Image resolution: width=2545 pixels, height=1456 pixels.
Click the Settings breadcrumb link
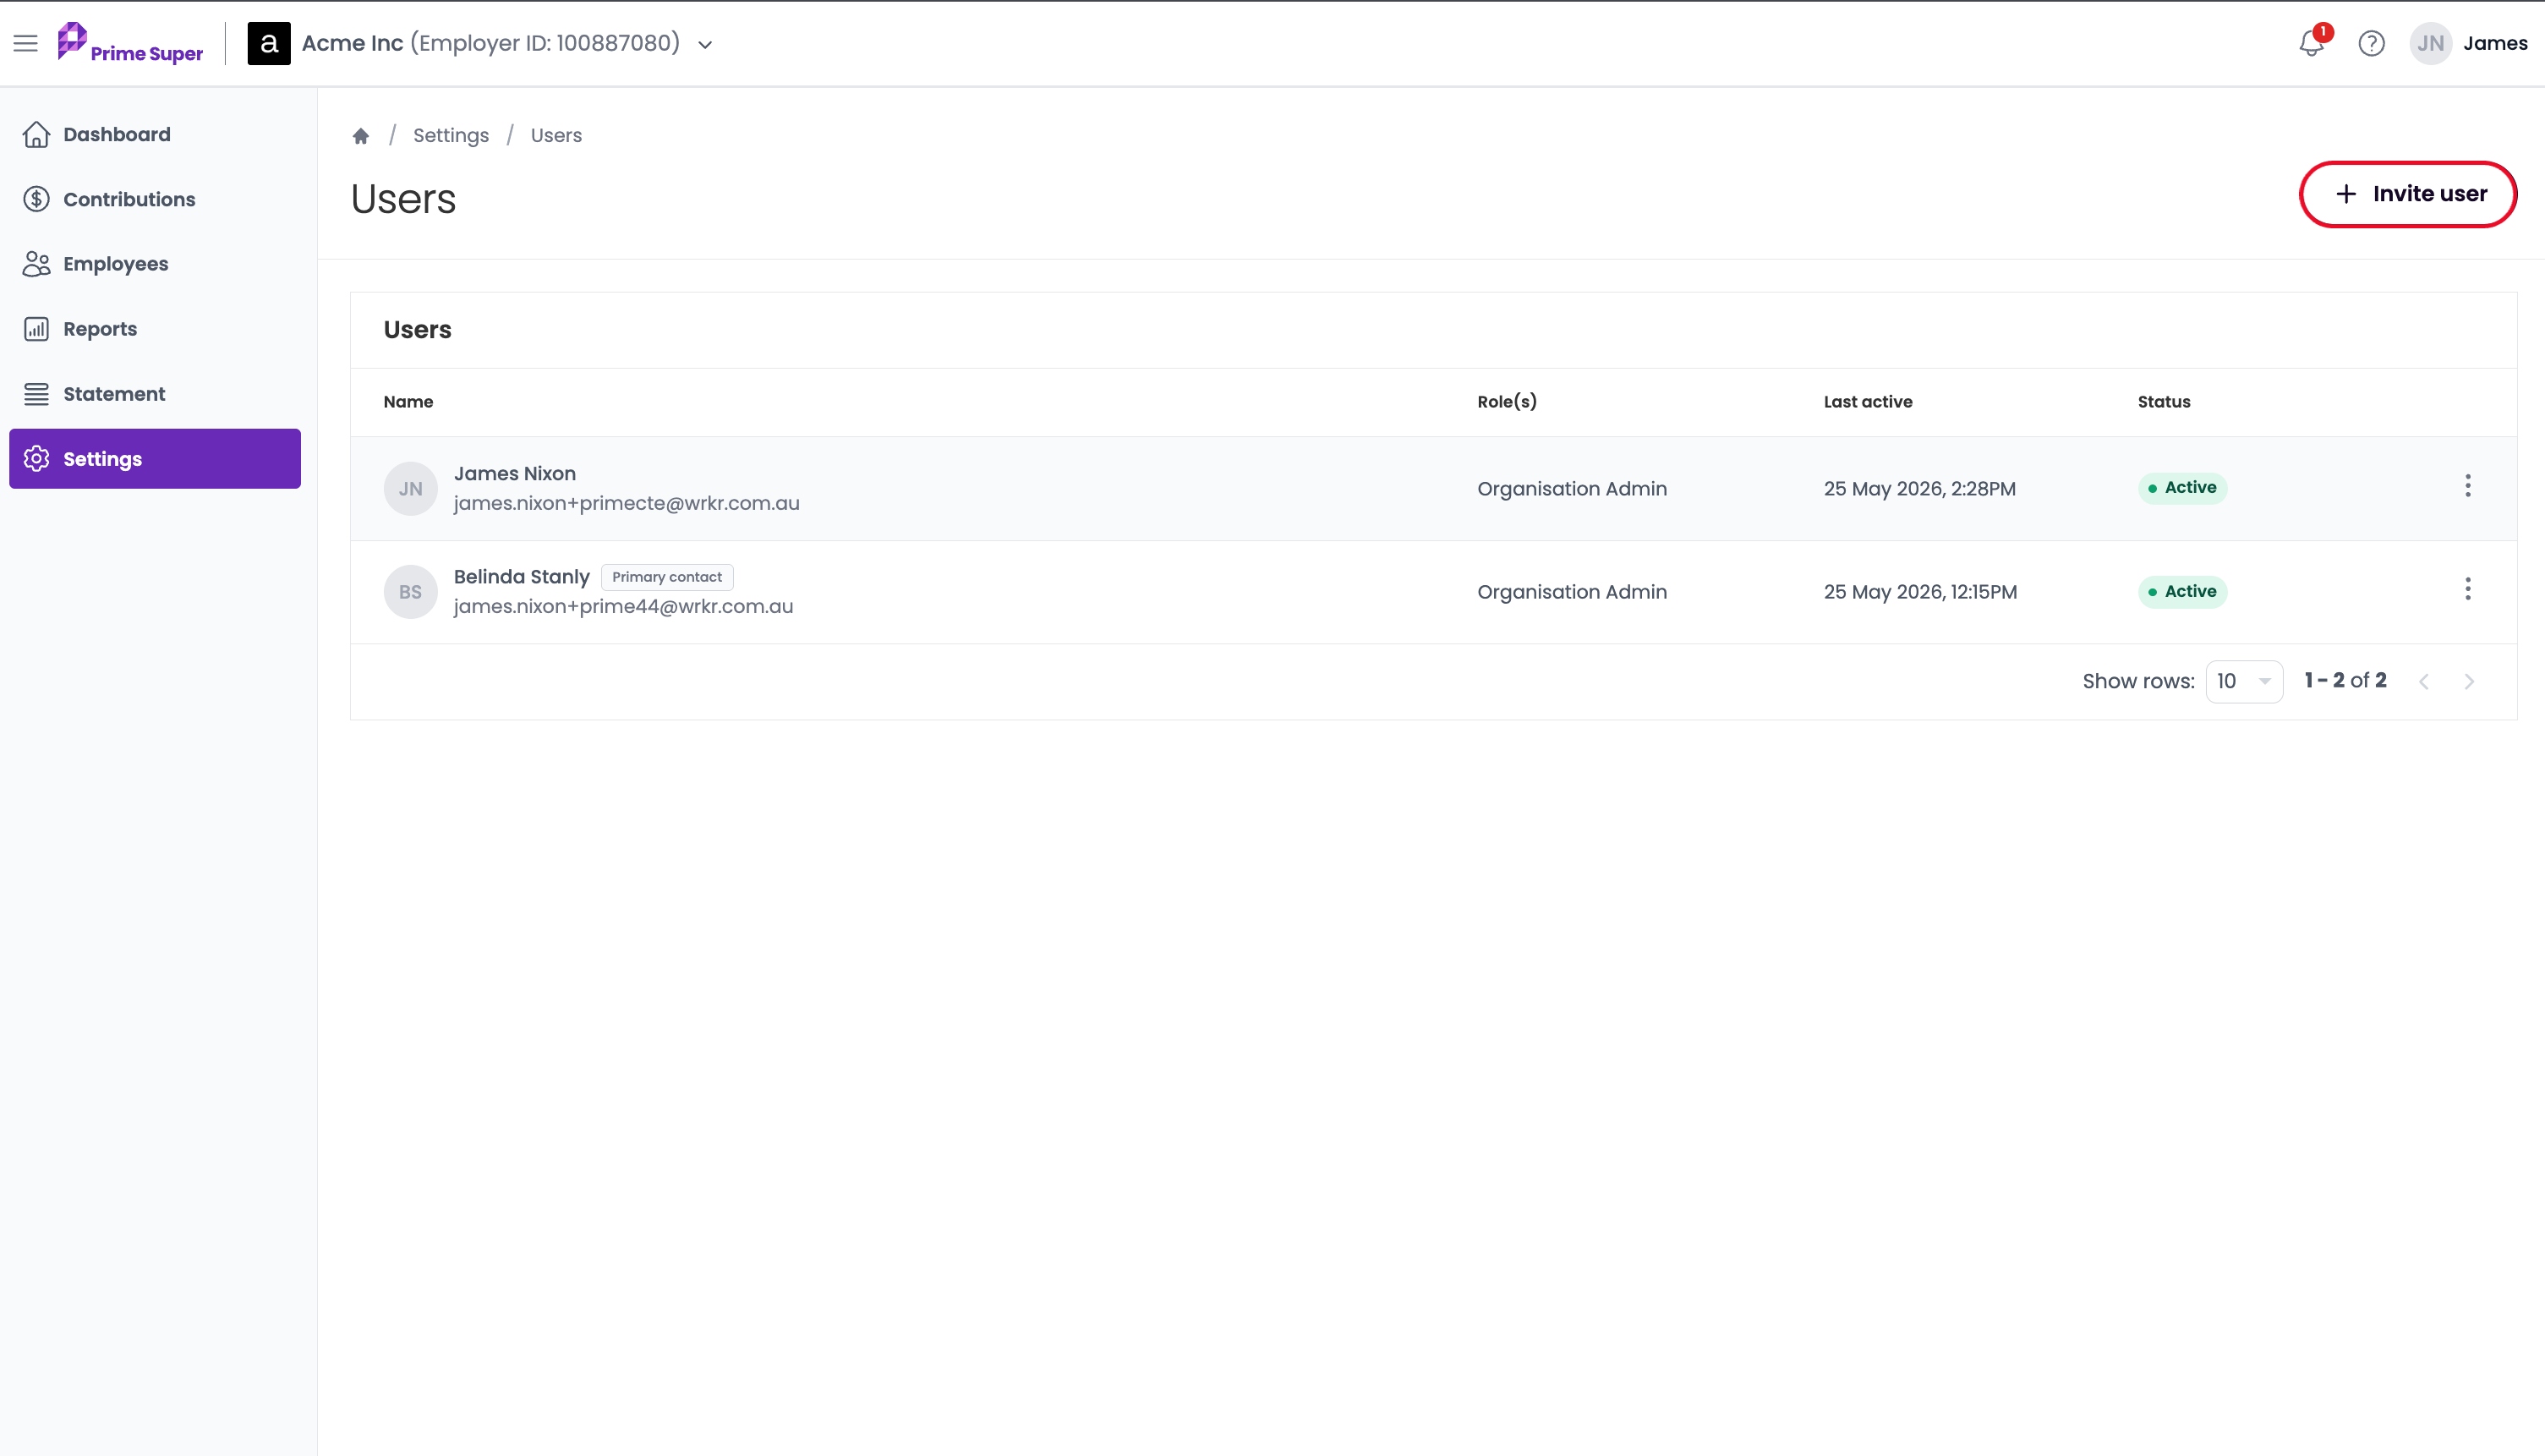pos(451,135)
